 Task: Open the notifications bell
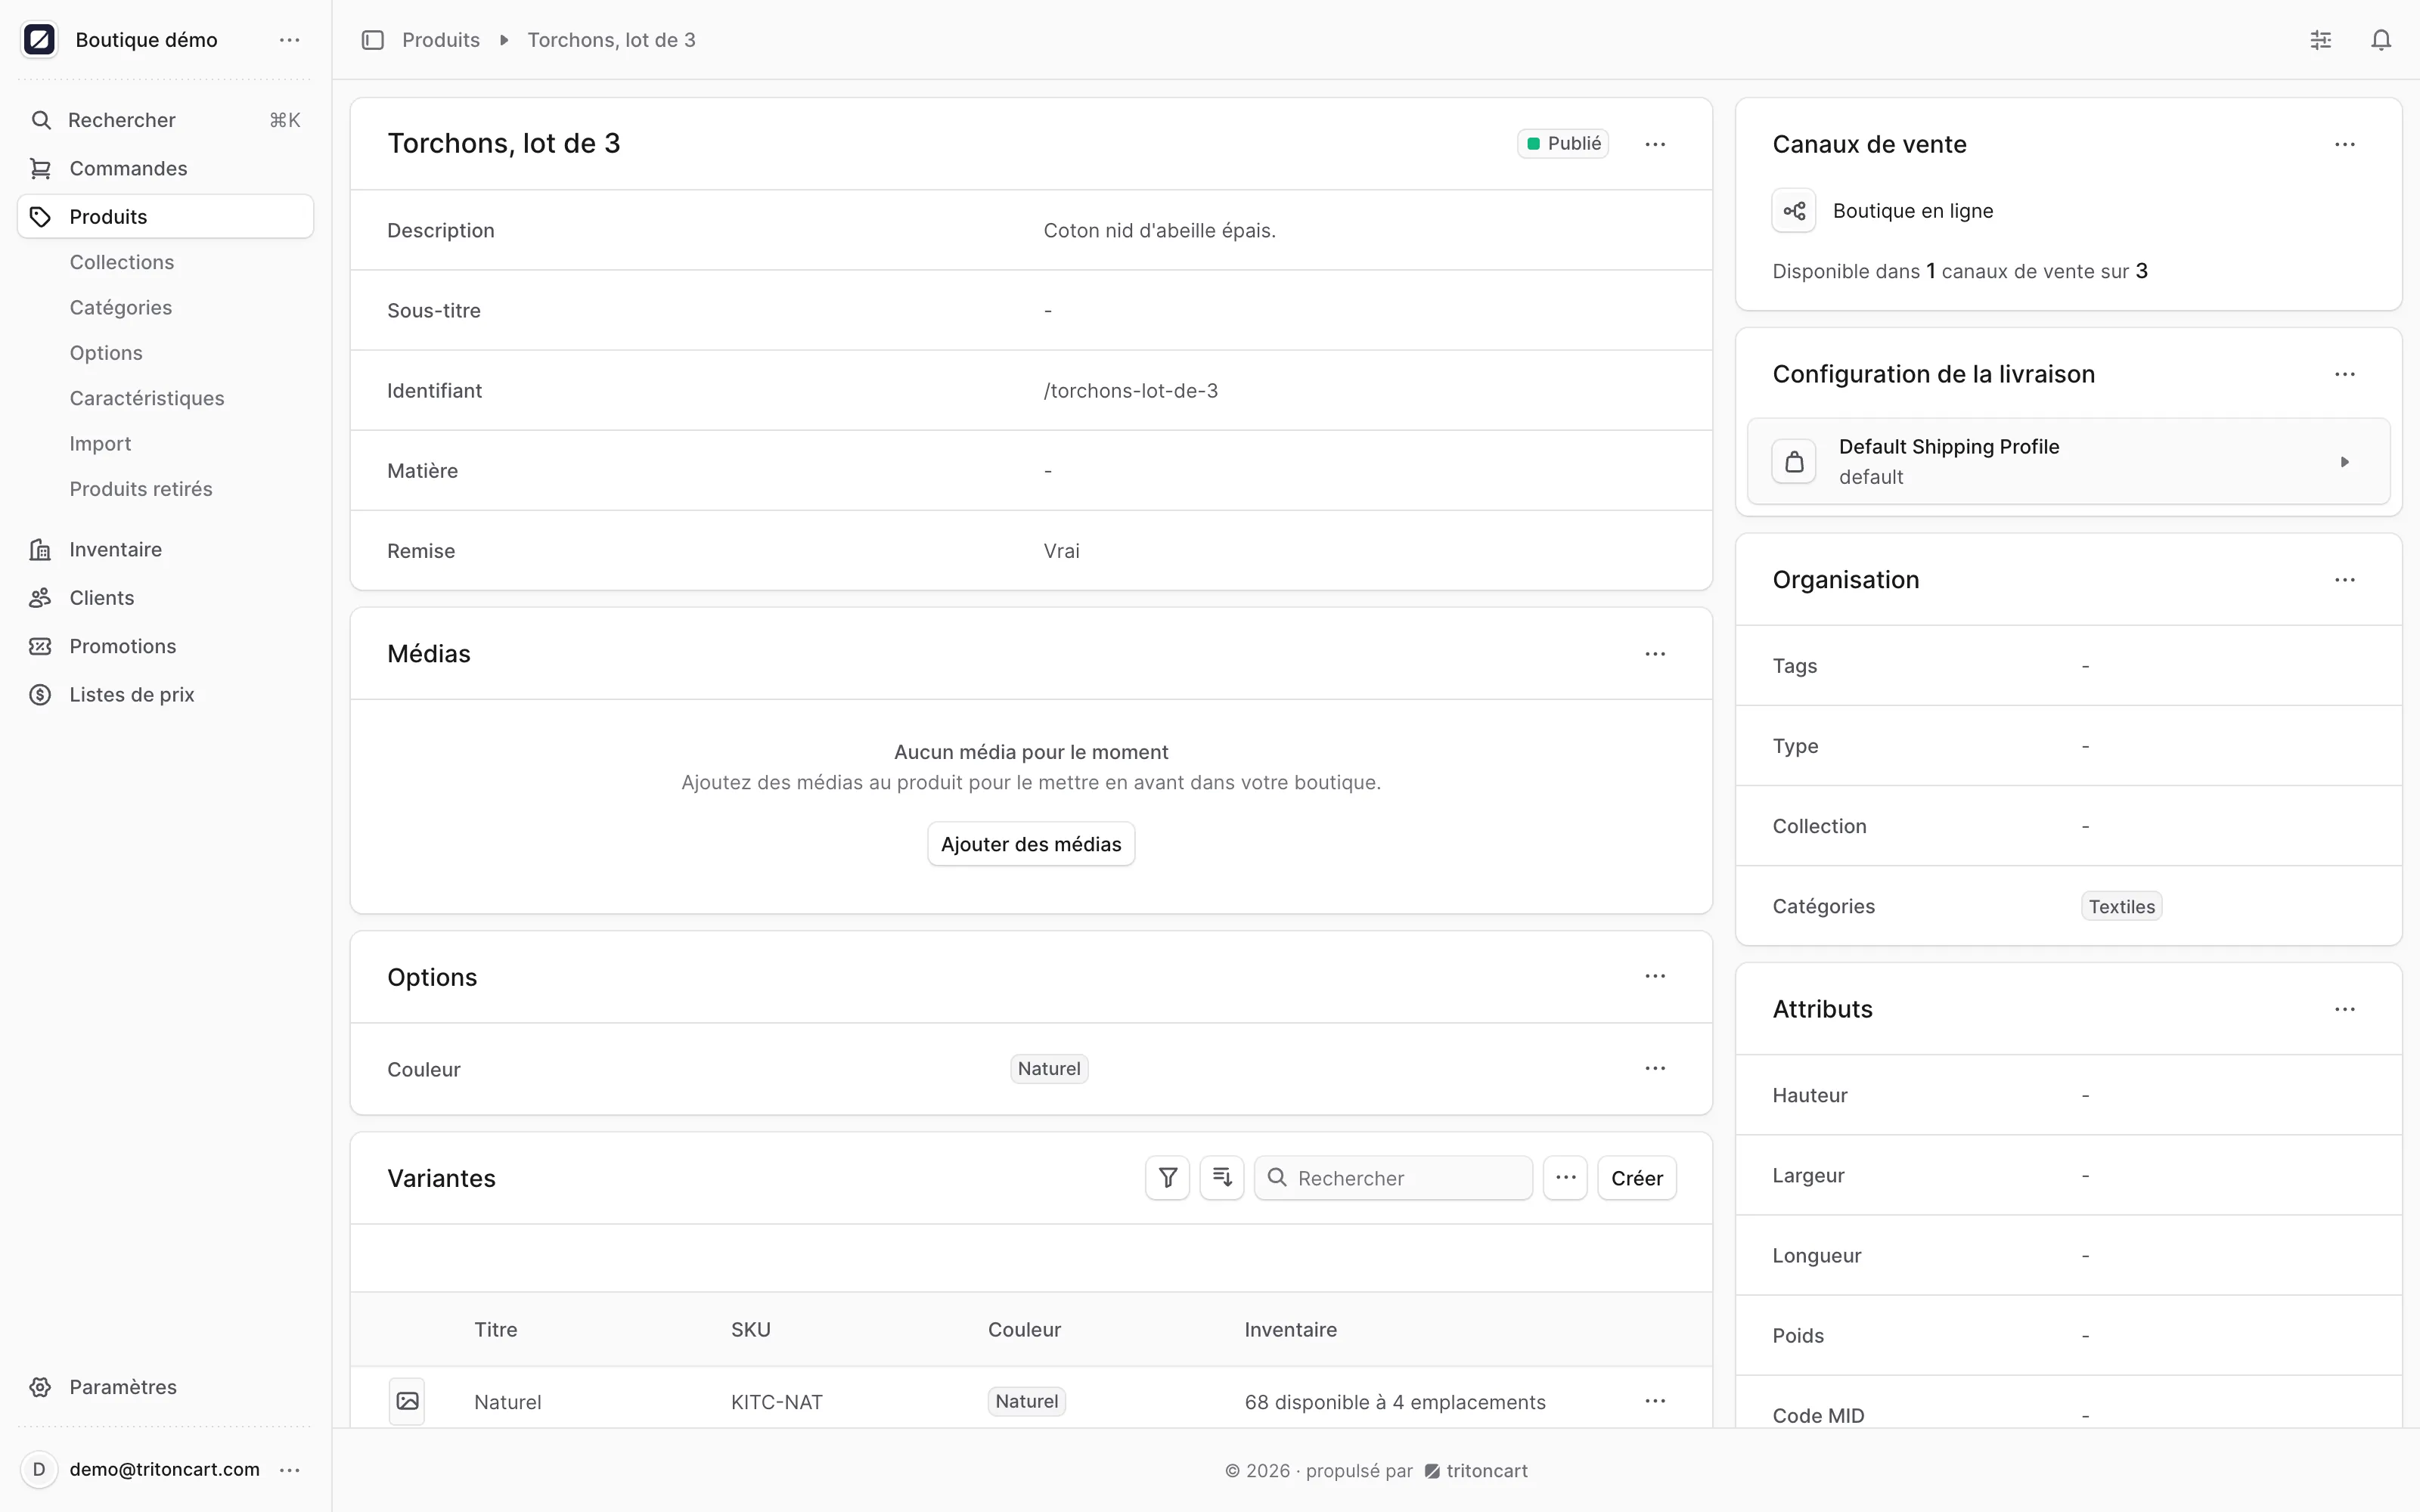[2382, 40]
